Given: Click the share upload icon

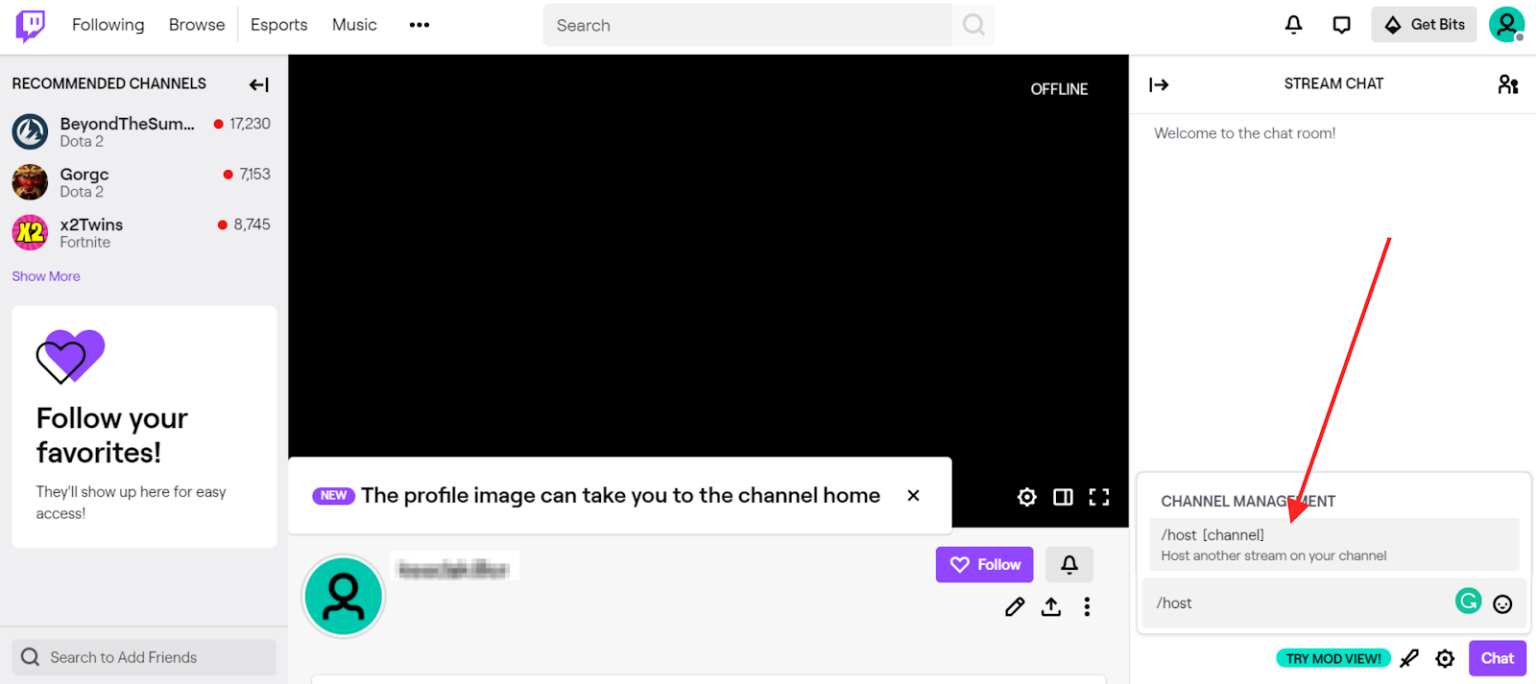Looking at the screenshot, I should click(1051, 606).
